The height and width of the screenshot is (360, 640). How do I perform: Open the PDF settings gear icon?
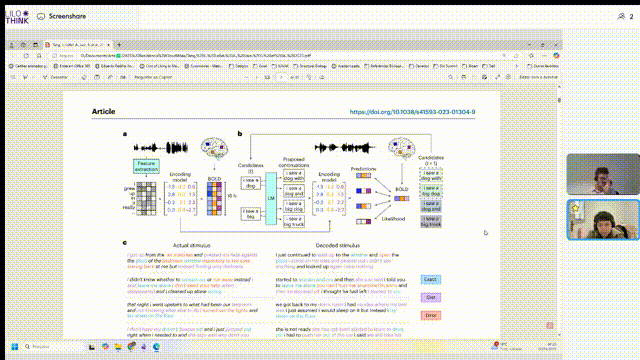508,77
